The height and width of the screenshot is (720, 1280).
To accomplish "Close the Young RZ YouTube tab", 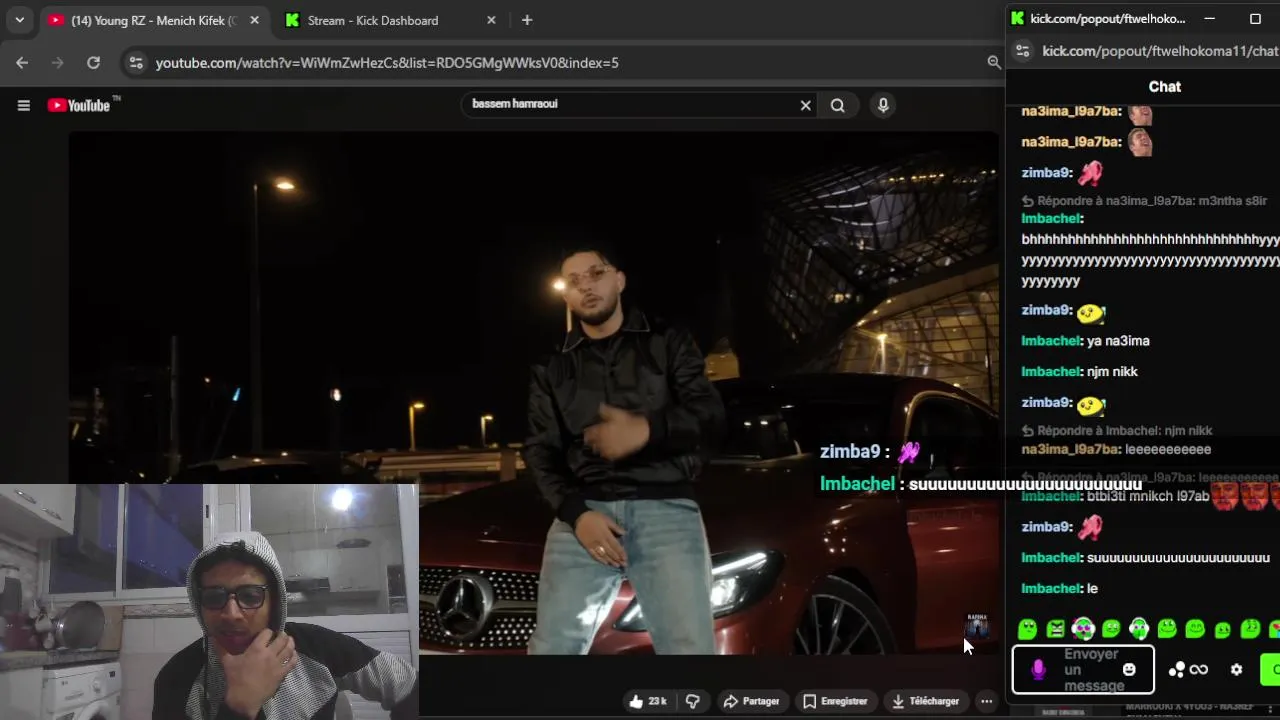I will click(254, 20).
